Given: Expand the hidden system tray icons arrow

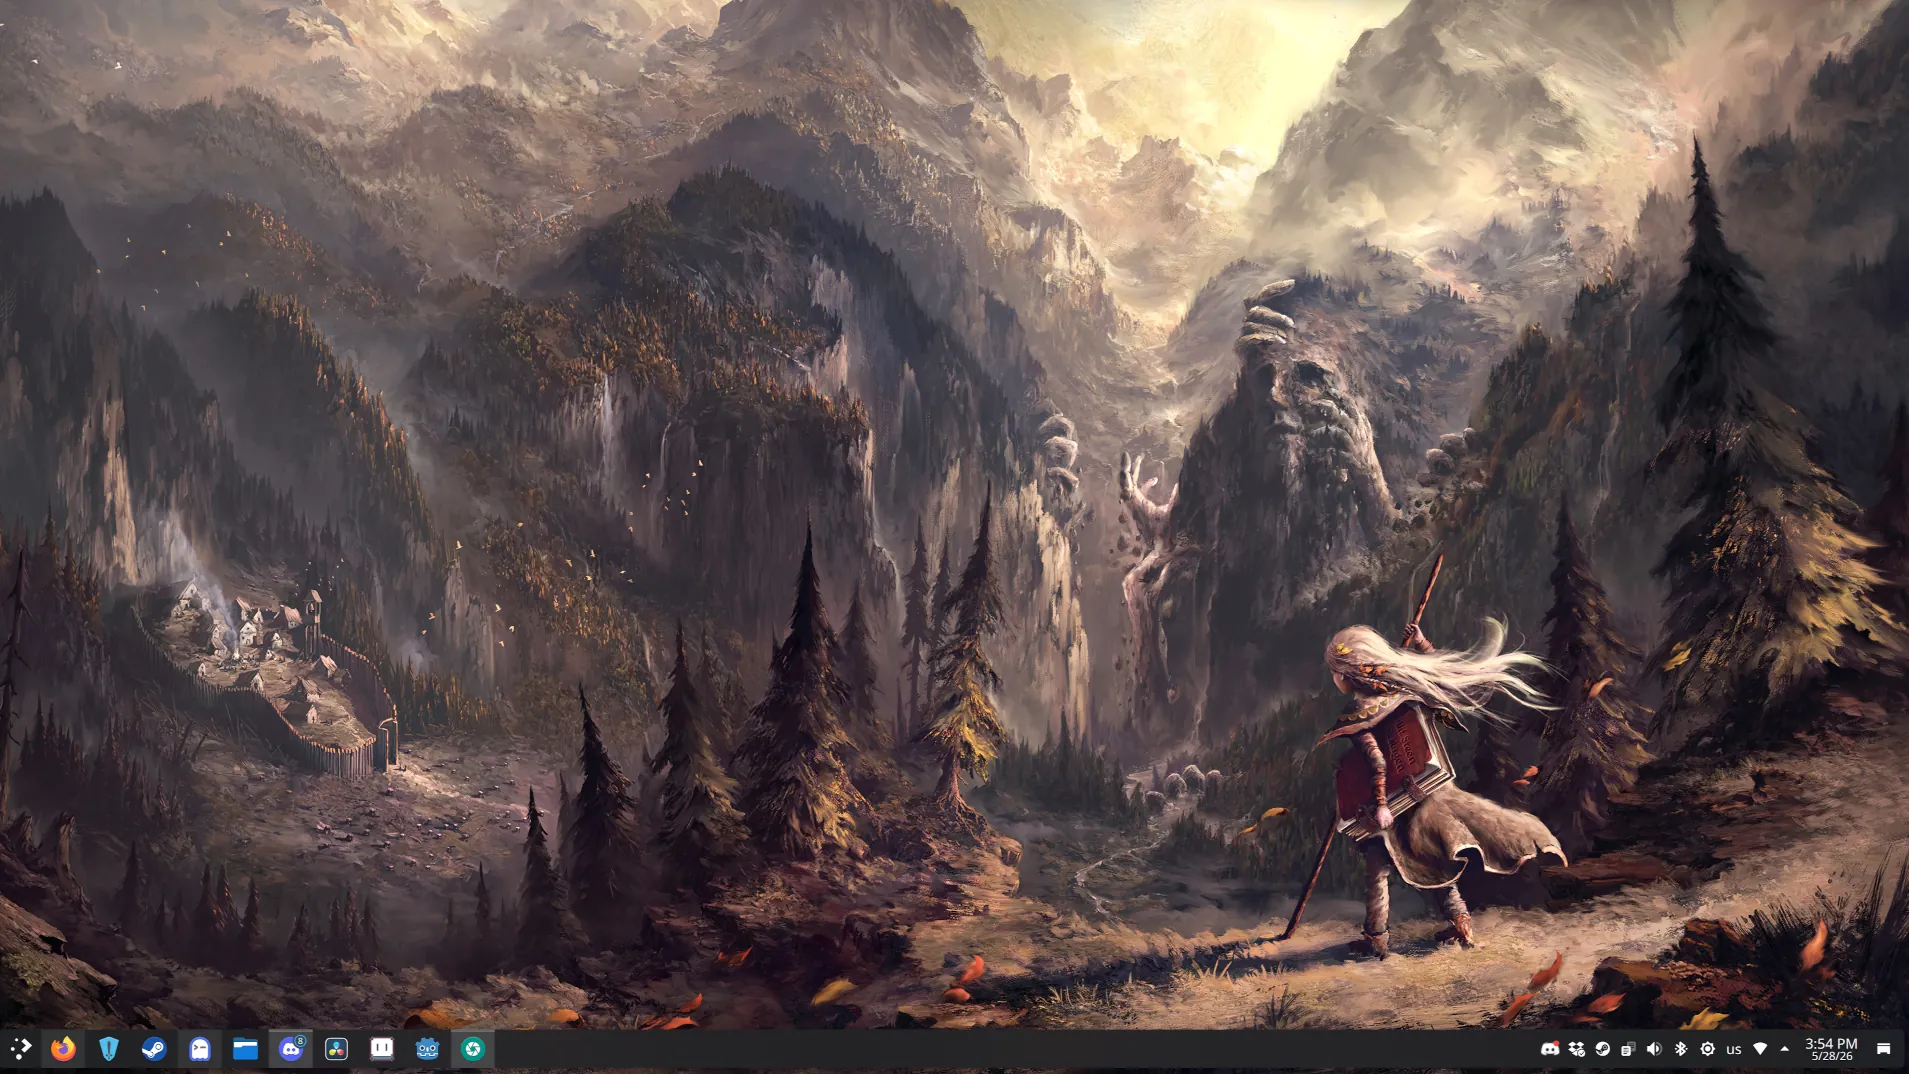Looking at the screenshot, I should [1785, 1049].
